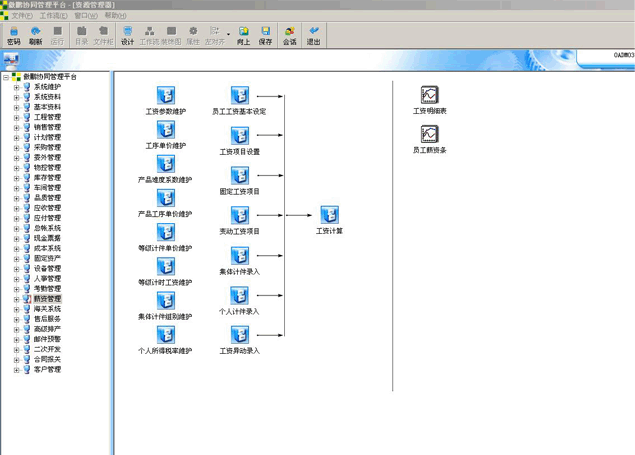Click the 刷新 refresh toolbar button
635x455 pixels.
35,37
